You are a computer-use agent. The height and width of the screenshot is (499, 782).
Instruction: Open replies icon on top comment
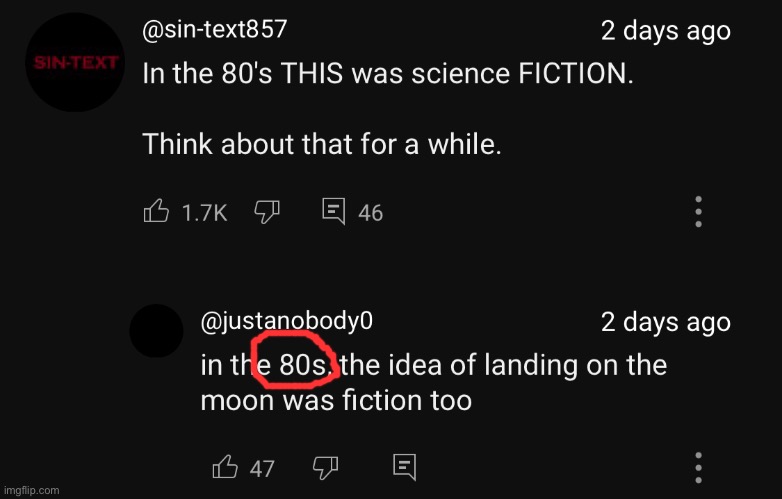click(334, 211)
